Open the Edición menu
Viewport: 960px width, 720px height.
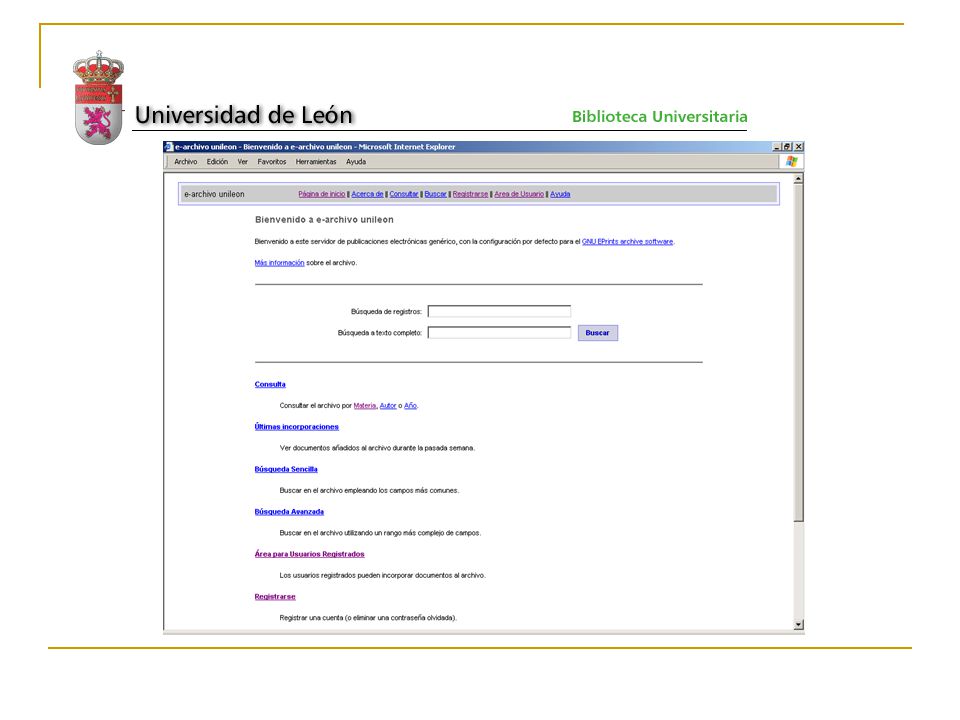pos(217,162)
